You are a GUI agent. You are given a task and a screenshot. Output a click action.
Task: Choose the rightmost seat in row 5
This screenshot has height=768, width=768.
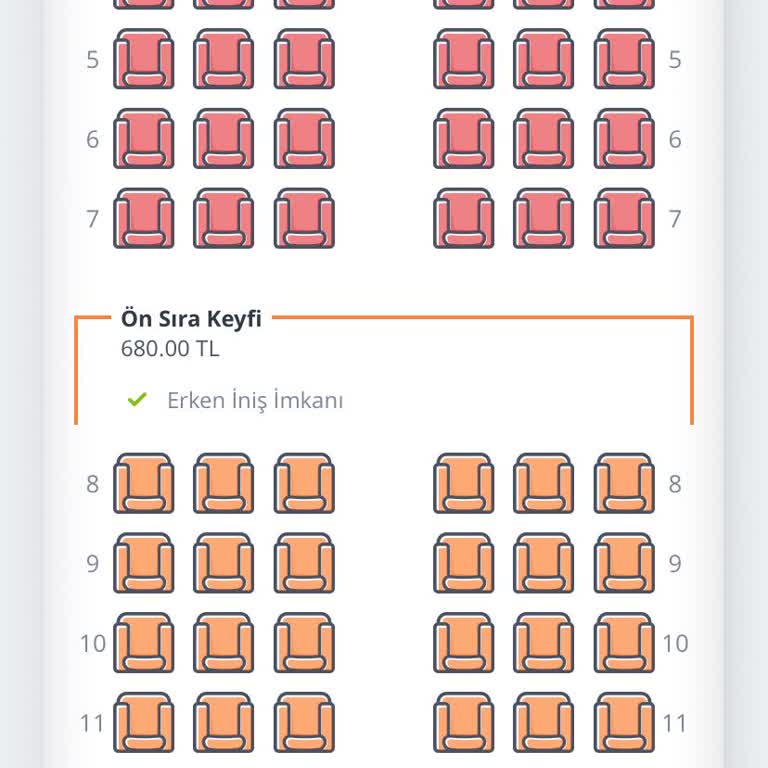(624, 59)
